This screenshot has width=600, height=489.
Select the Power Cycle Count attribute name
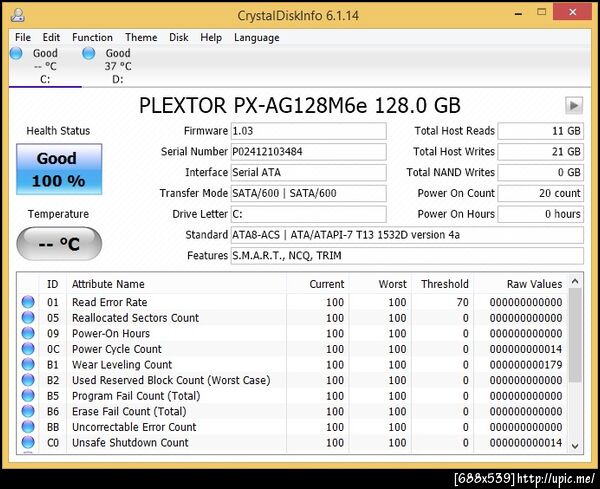(117, 349)
